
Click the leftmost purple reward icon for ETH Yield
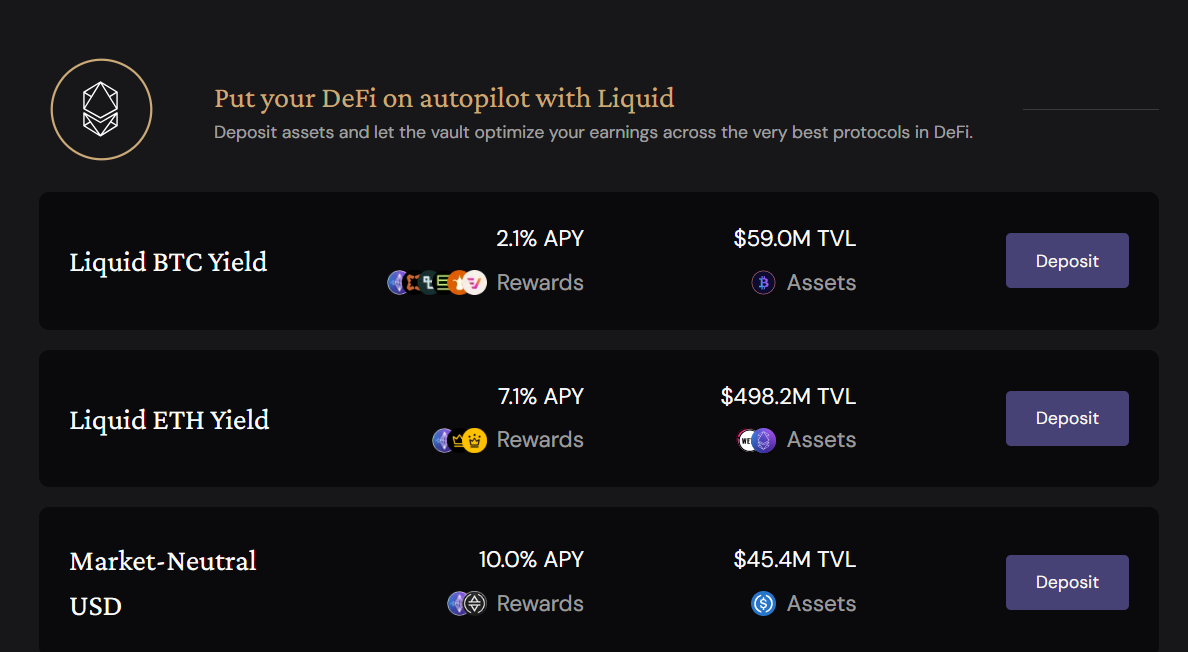pyautogui.click(x=442, y=440)
